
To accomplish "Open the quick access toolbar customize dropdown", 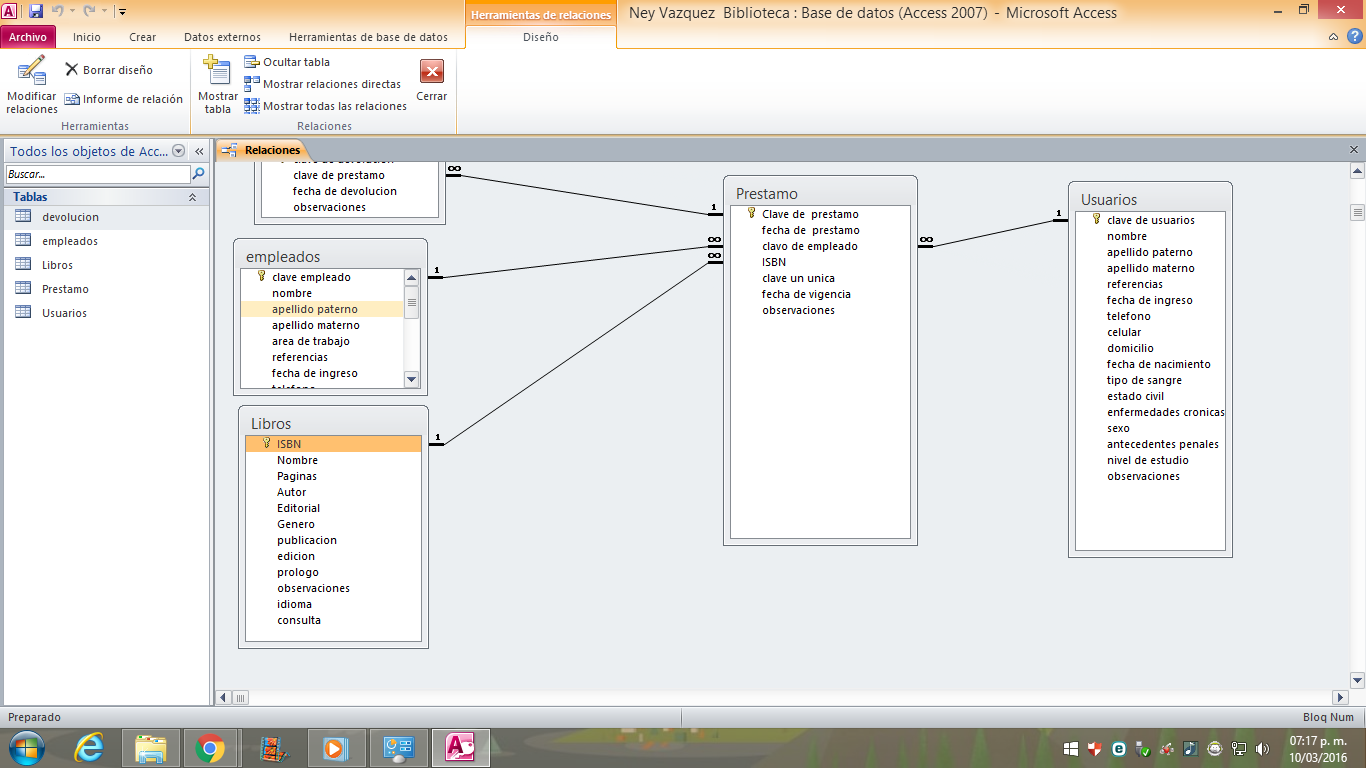I will [x=122, y=12].
